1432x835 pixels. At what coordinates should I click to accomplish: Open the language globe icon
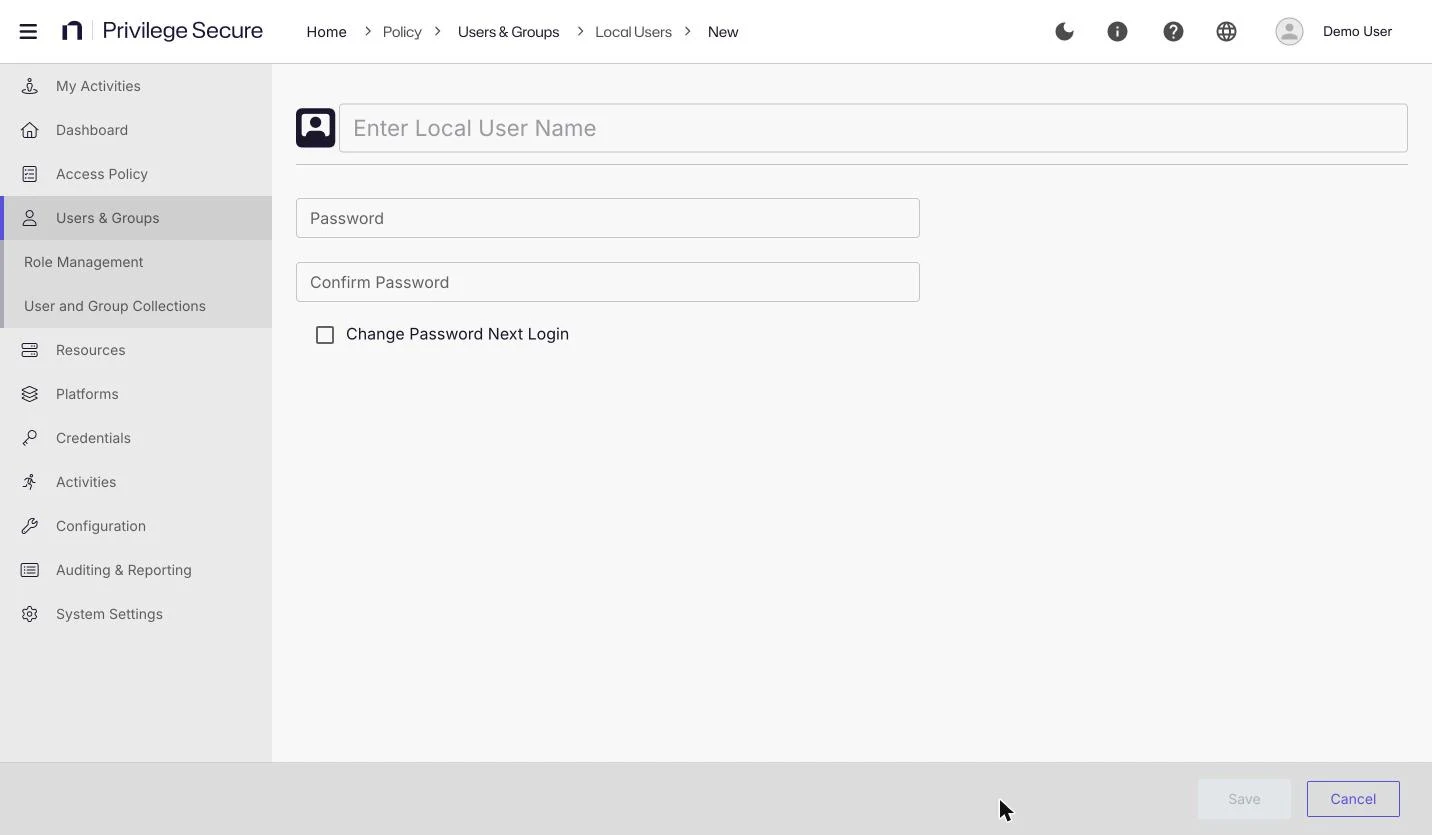1226,31
